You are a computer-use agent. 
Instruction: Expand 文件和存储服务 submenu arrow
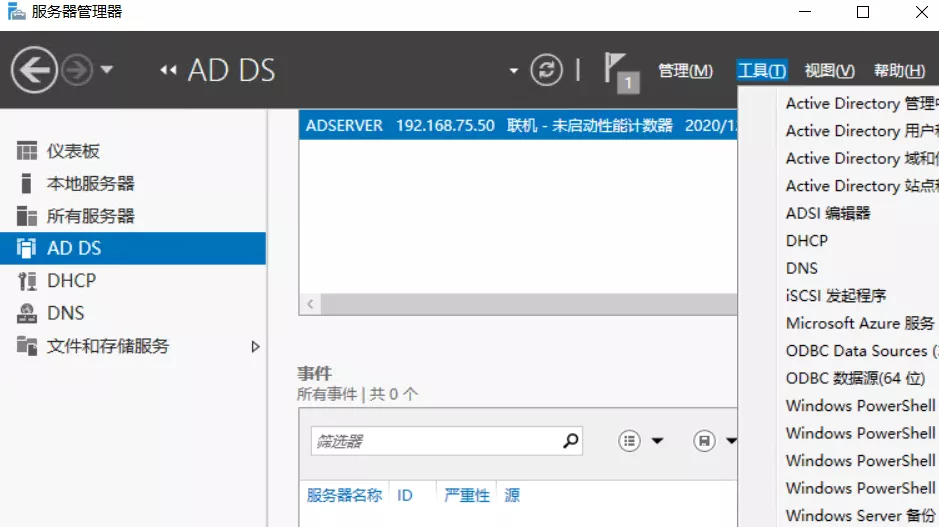(x=255, y=347)
